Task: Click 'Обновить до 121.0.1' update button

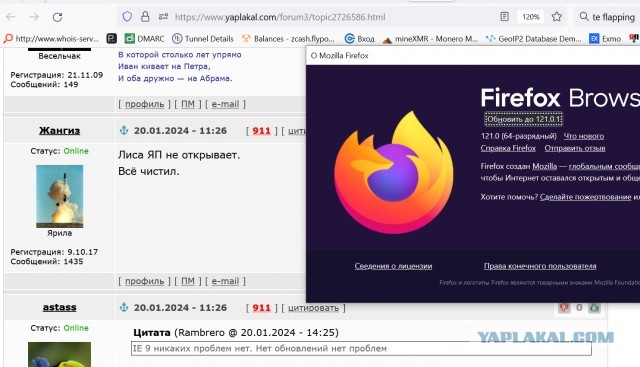Action: [523, 119]
